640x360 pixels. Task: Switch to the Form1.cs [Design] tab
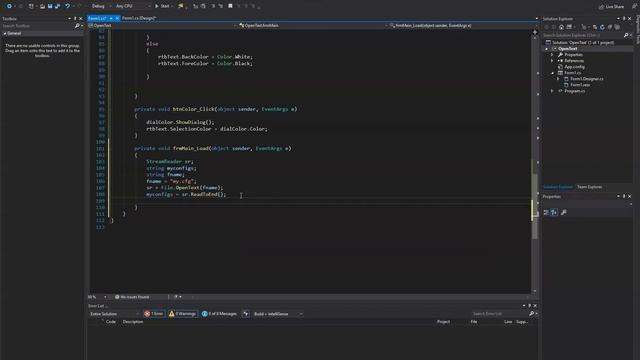(x=139, y=18)
